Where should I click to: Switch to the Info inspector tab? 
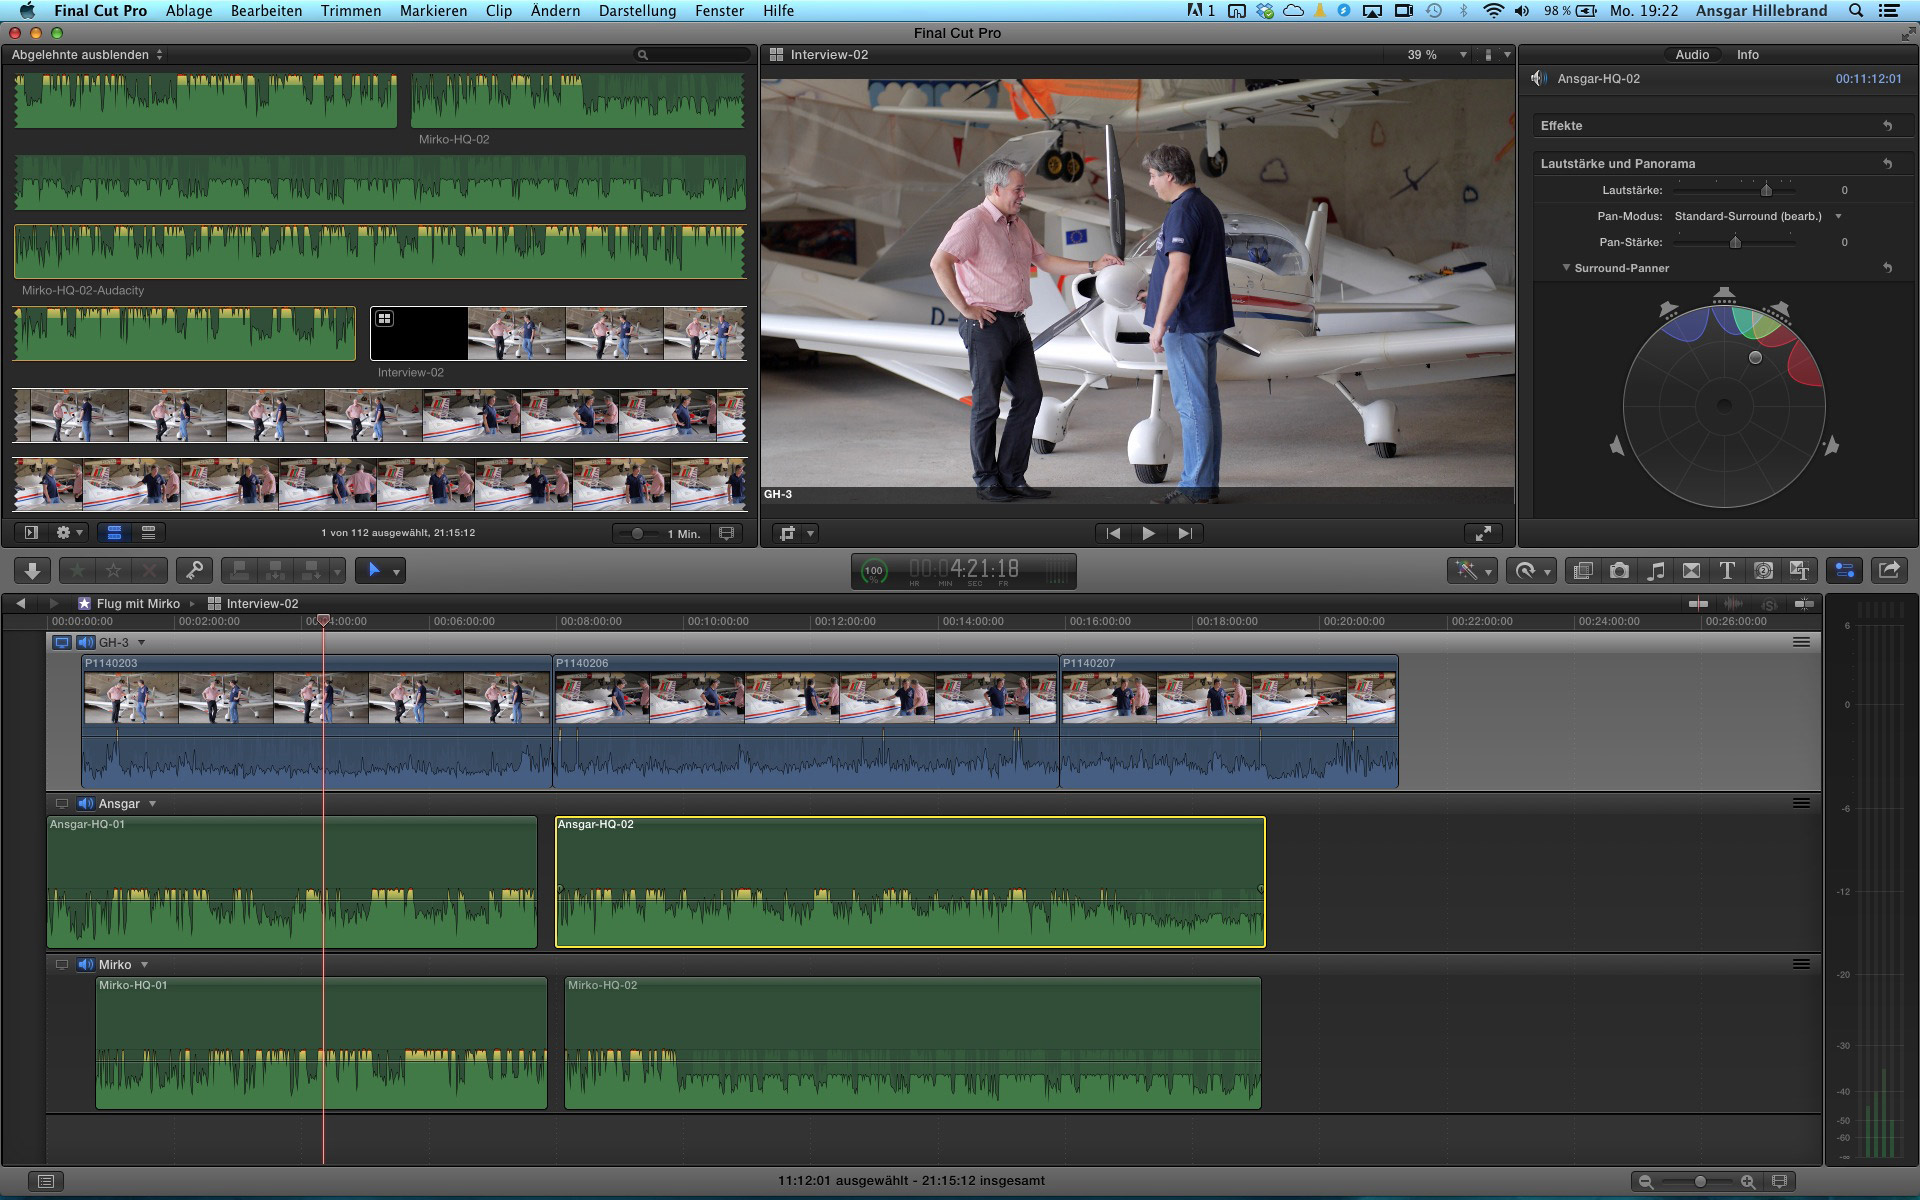[x=1747, y=55]
